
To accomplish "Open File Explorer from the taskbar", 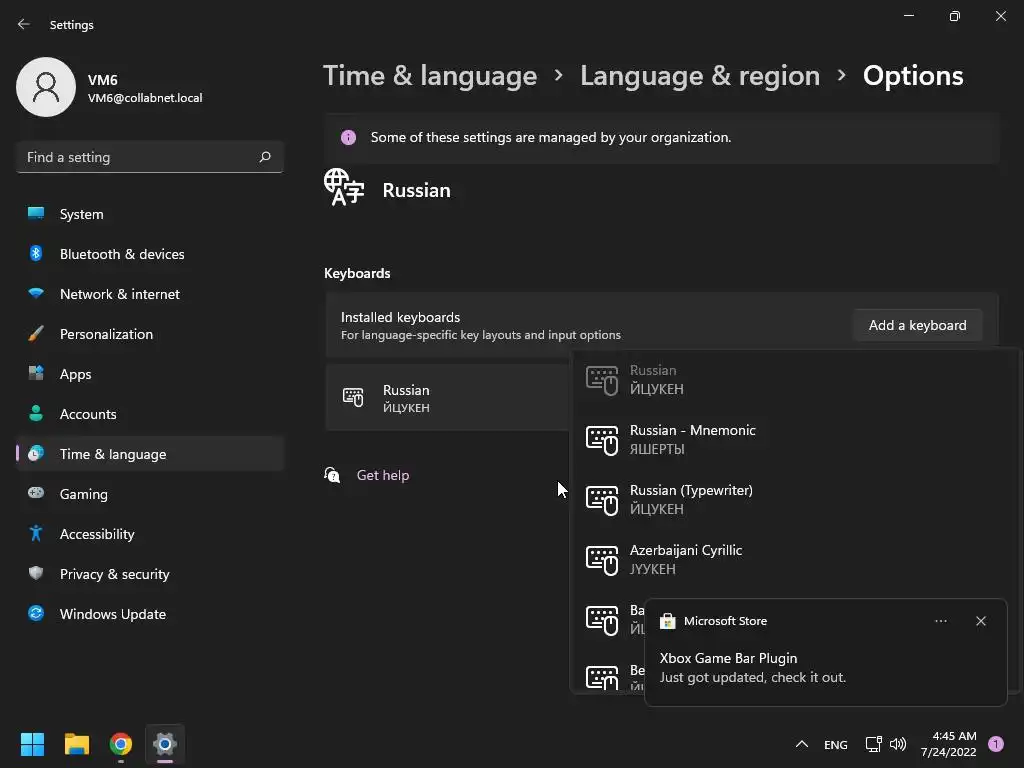I will coord(77,744).
